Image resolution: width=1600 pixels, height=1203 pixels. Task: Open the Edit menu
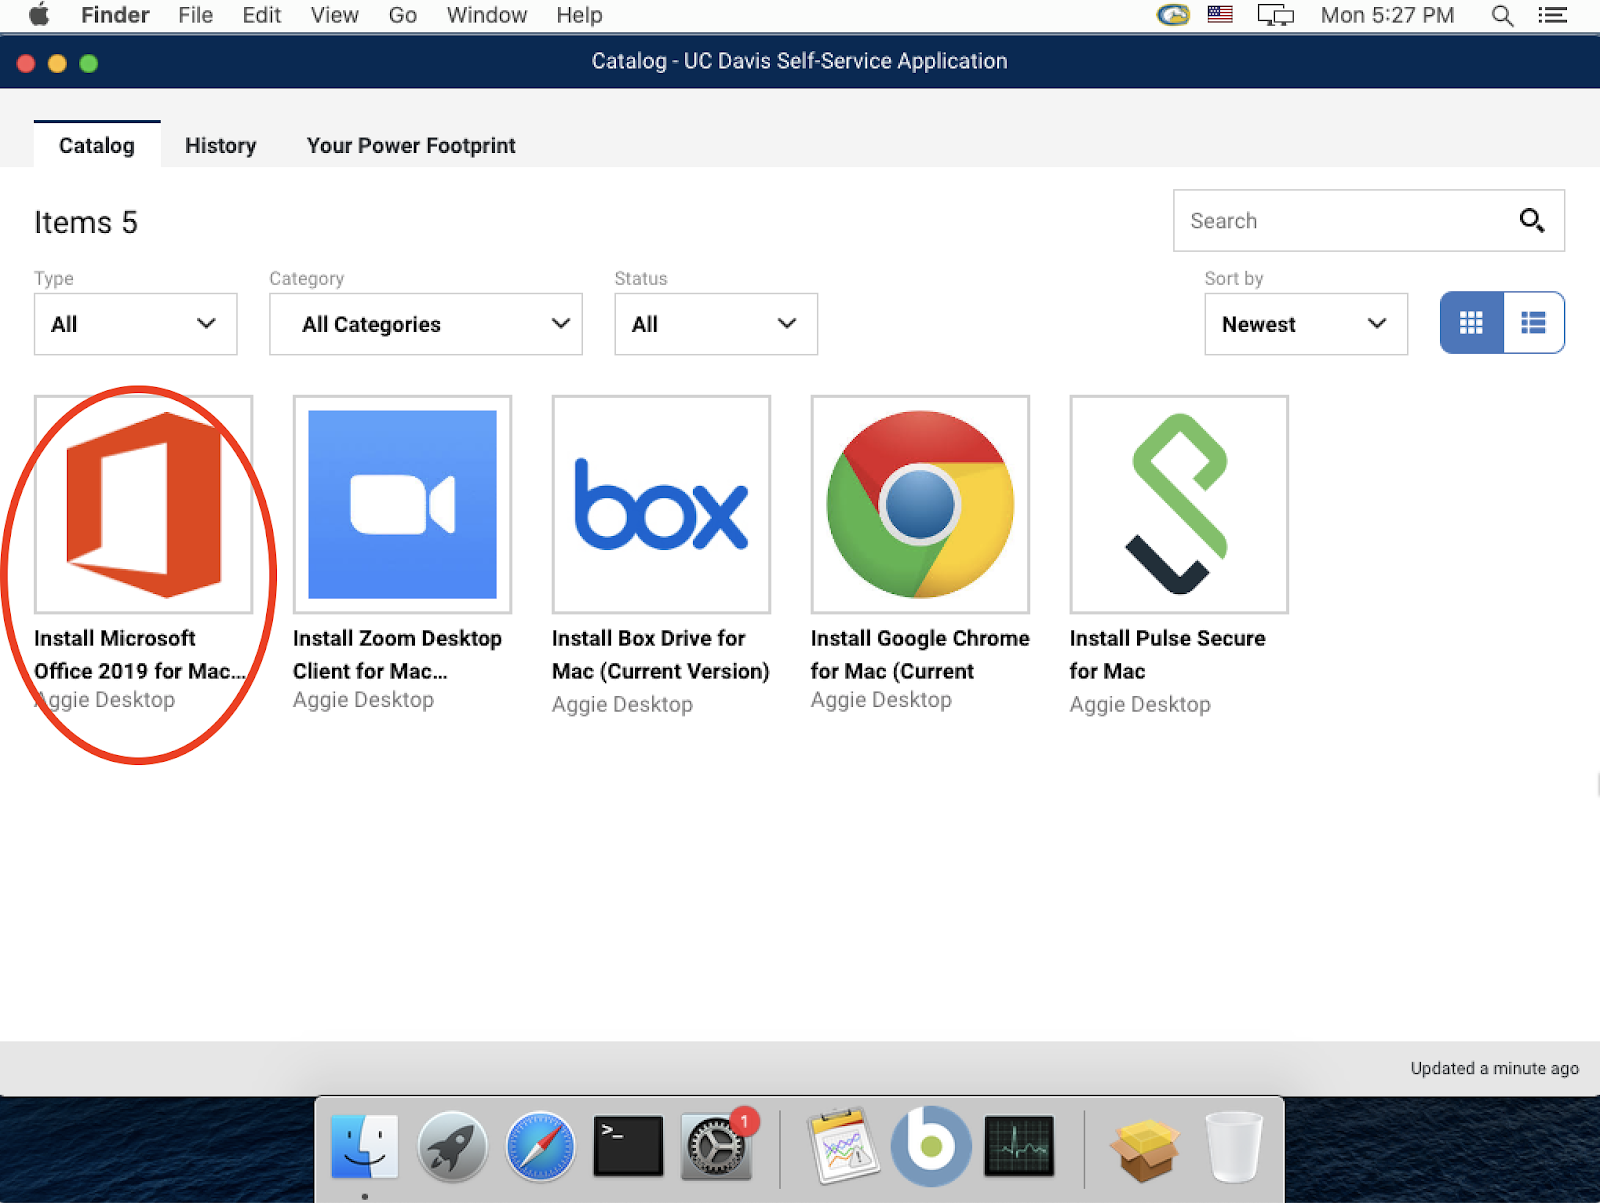(262, 15)
